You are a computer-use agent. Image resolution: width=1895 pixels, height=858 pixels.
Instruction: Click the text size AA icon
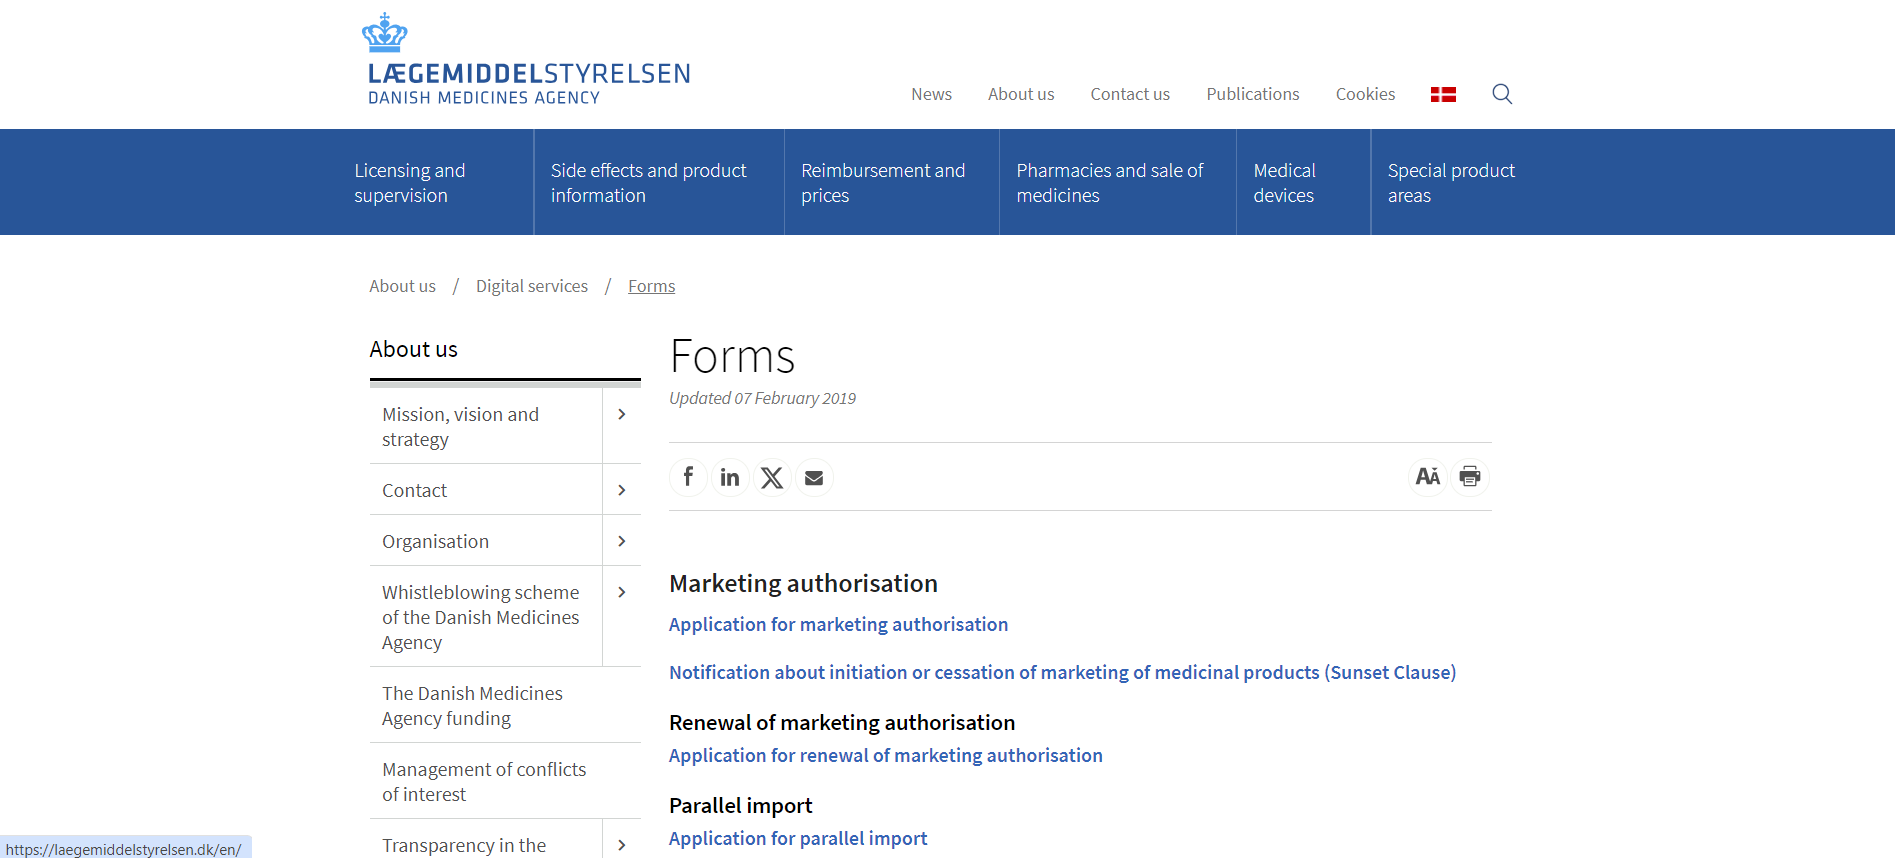(x=1427, y=477)
